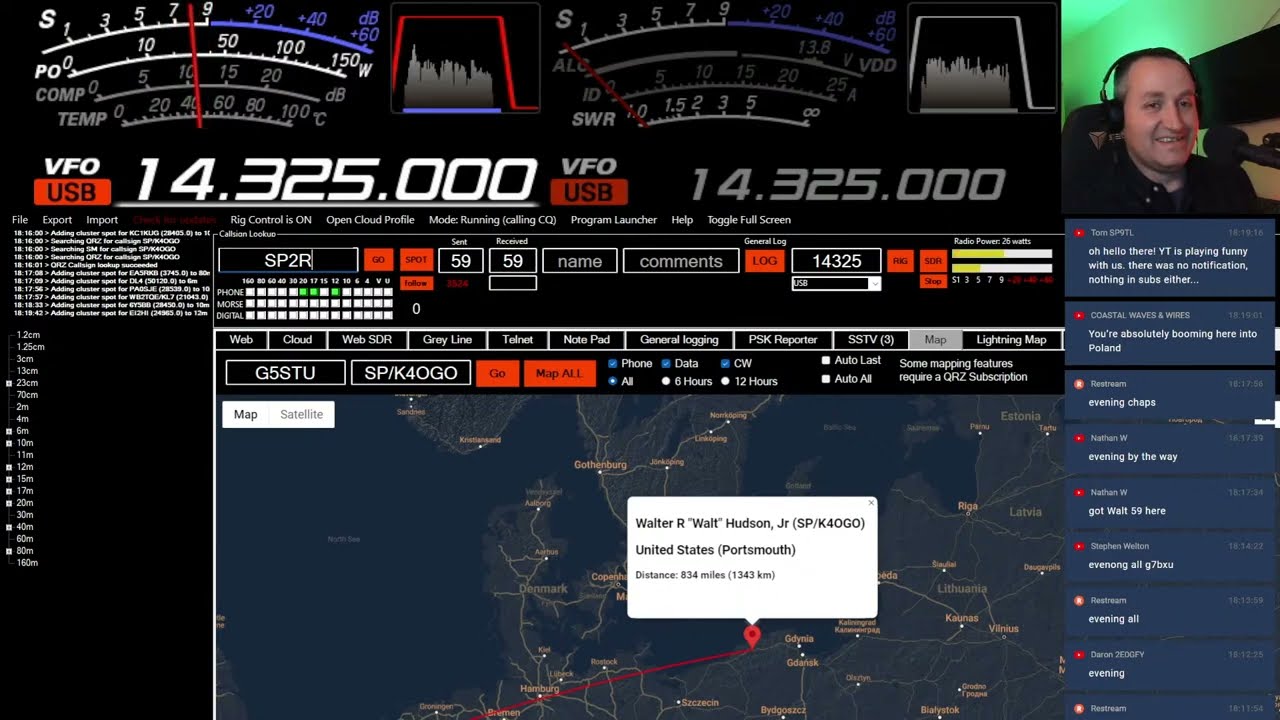Image resolution: width=1280 pixels, height=720 pixels.
Task: Expand the 23cm band tree node
Action: click(9, 383)
